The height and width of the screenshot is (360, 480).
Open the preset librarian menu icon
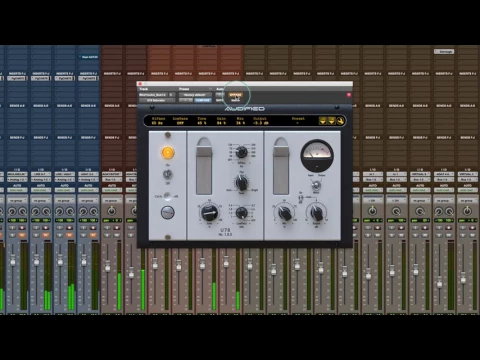[210, 89]
